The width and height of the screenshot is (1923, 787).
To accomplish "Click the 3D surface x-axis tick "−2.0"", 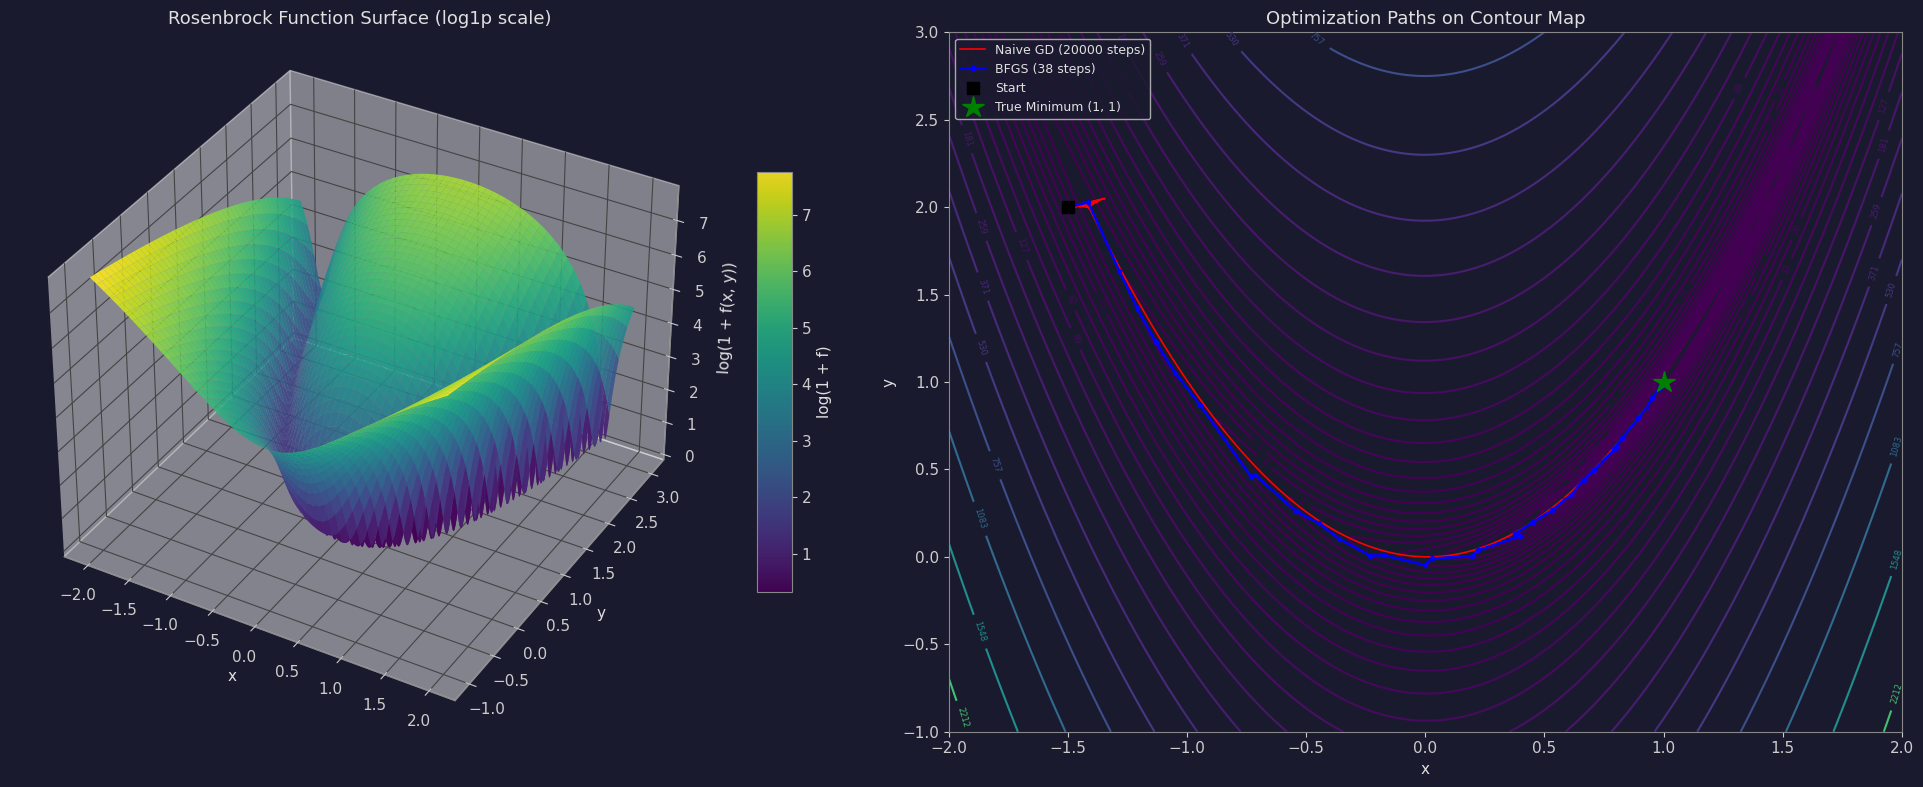I will click(x=78, y=595).
